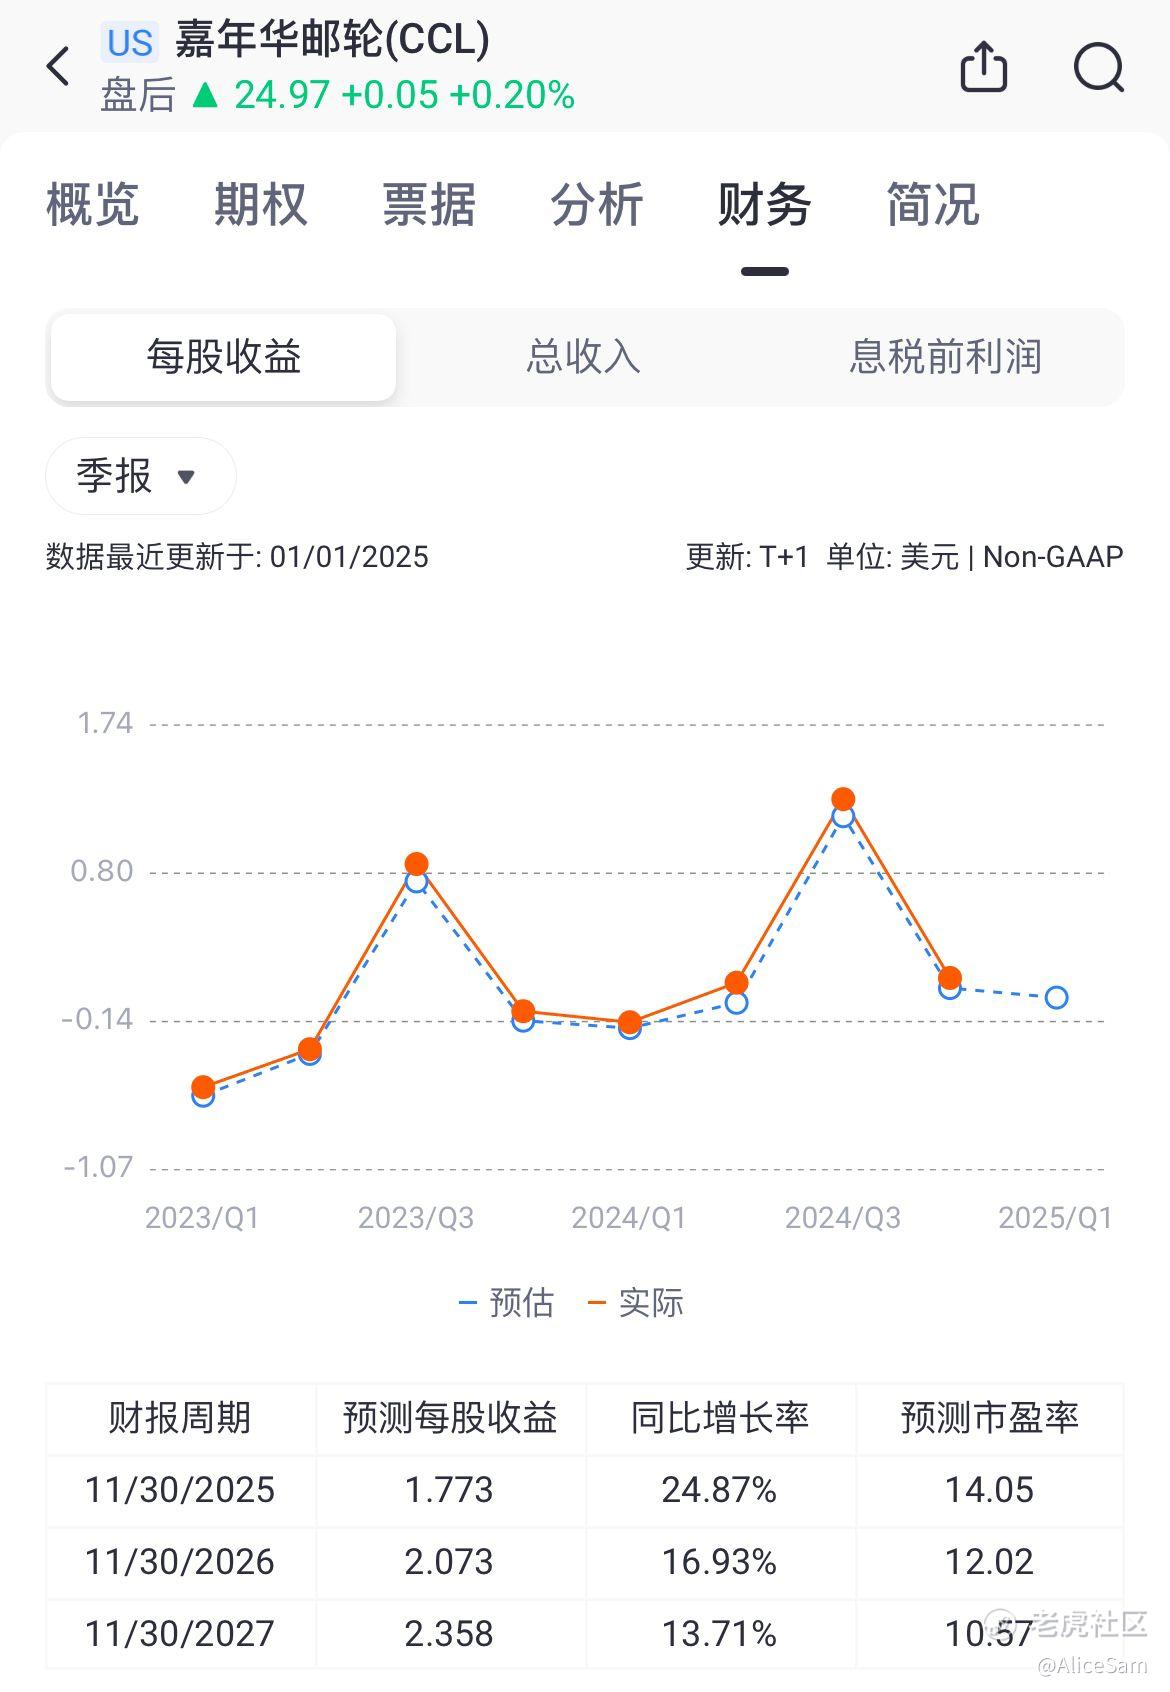This screenshot has width=1170, height=1692.
Task: Open the 票据 tab
Action: (x=428, y=204)
